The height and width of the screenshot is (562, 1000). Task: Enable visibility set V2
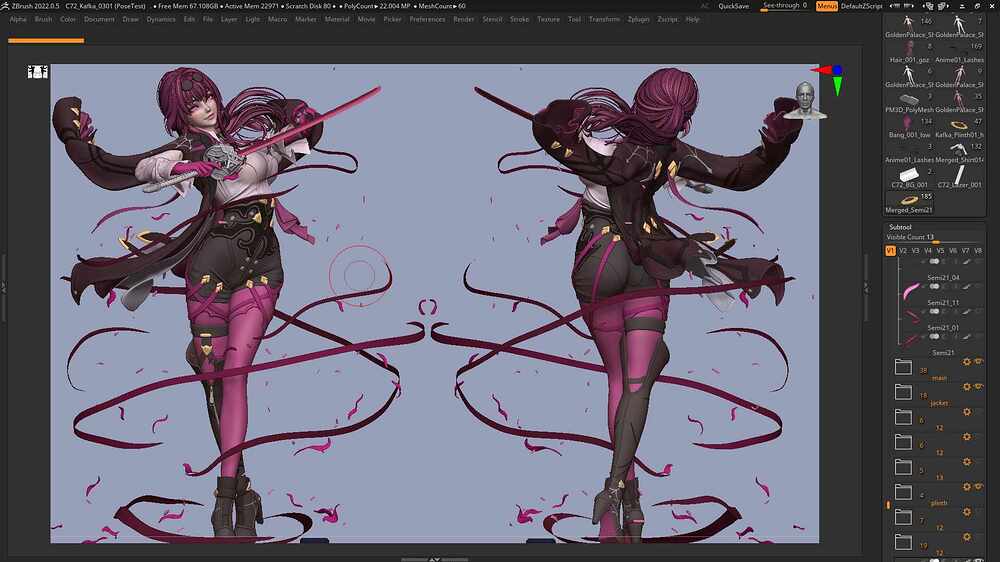click(902, 251)
